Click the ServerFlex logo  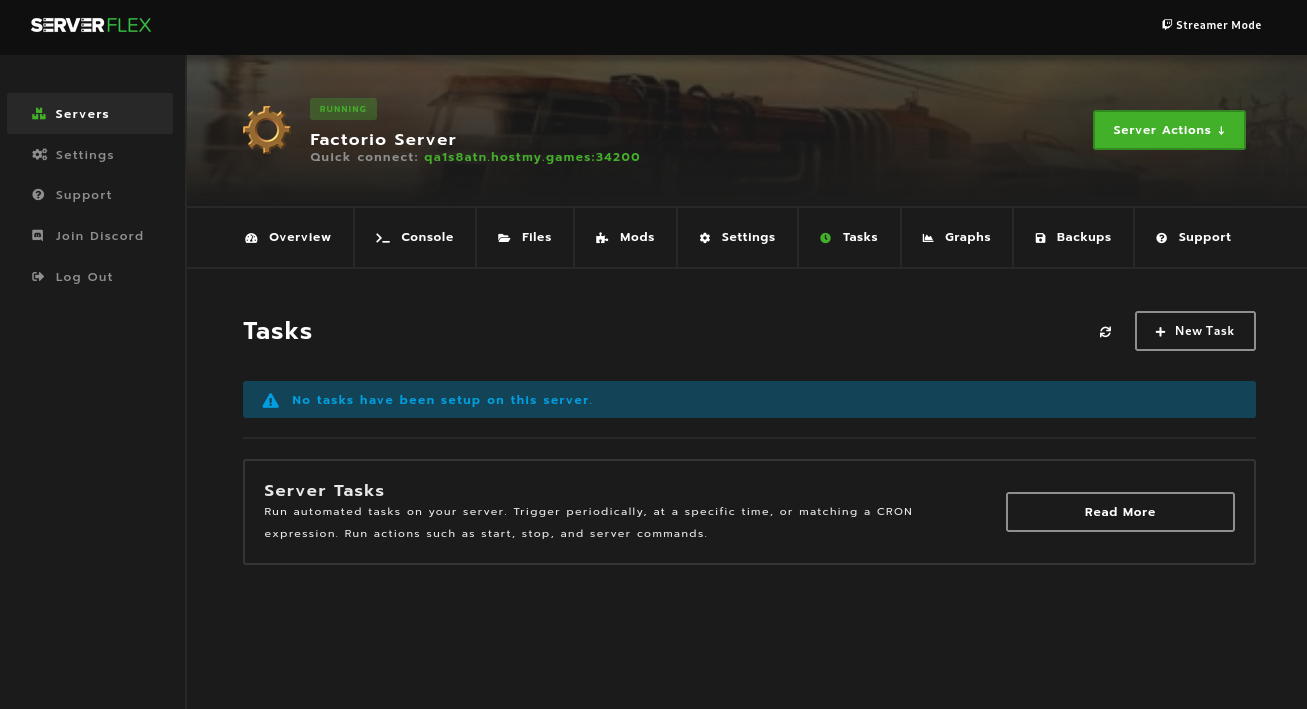tap(91, 25)
